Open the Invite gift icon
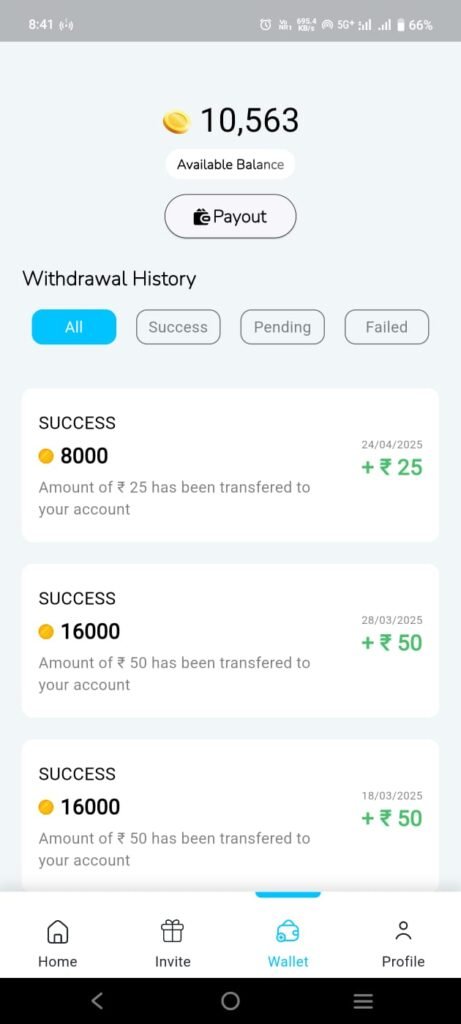 pos(172,932)
